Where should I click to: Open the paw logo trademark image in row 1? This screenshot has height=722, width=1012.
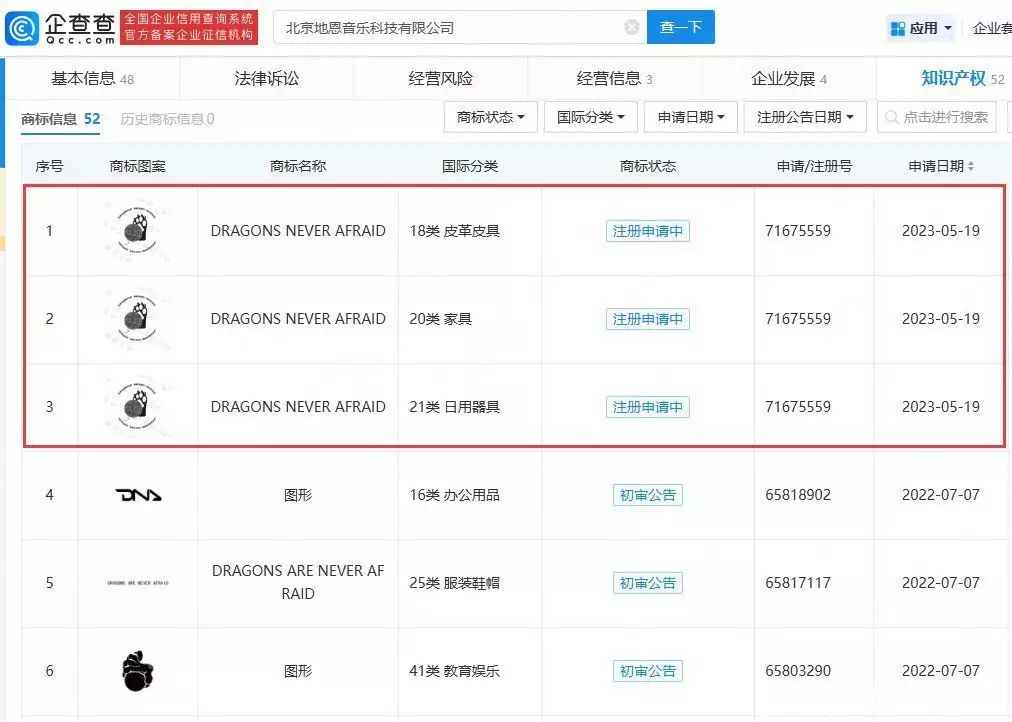[x=138, y=231]
